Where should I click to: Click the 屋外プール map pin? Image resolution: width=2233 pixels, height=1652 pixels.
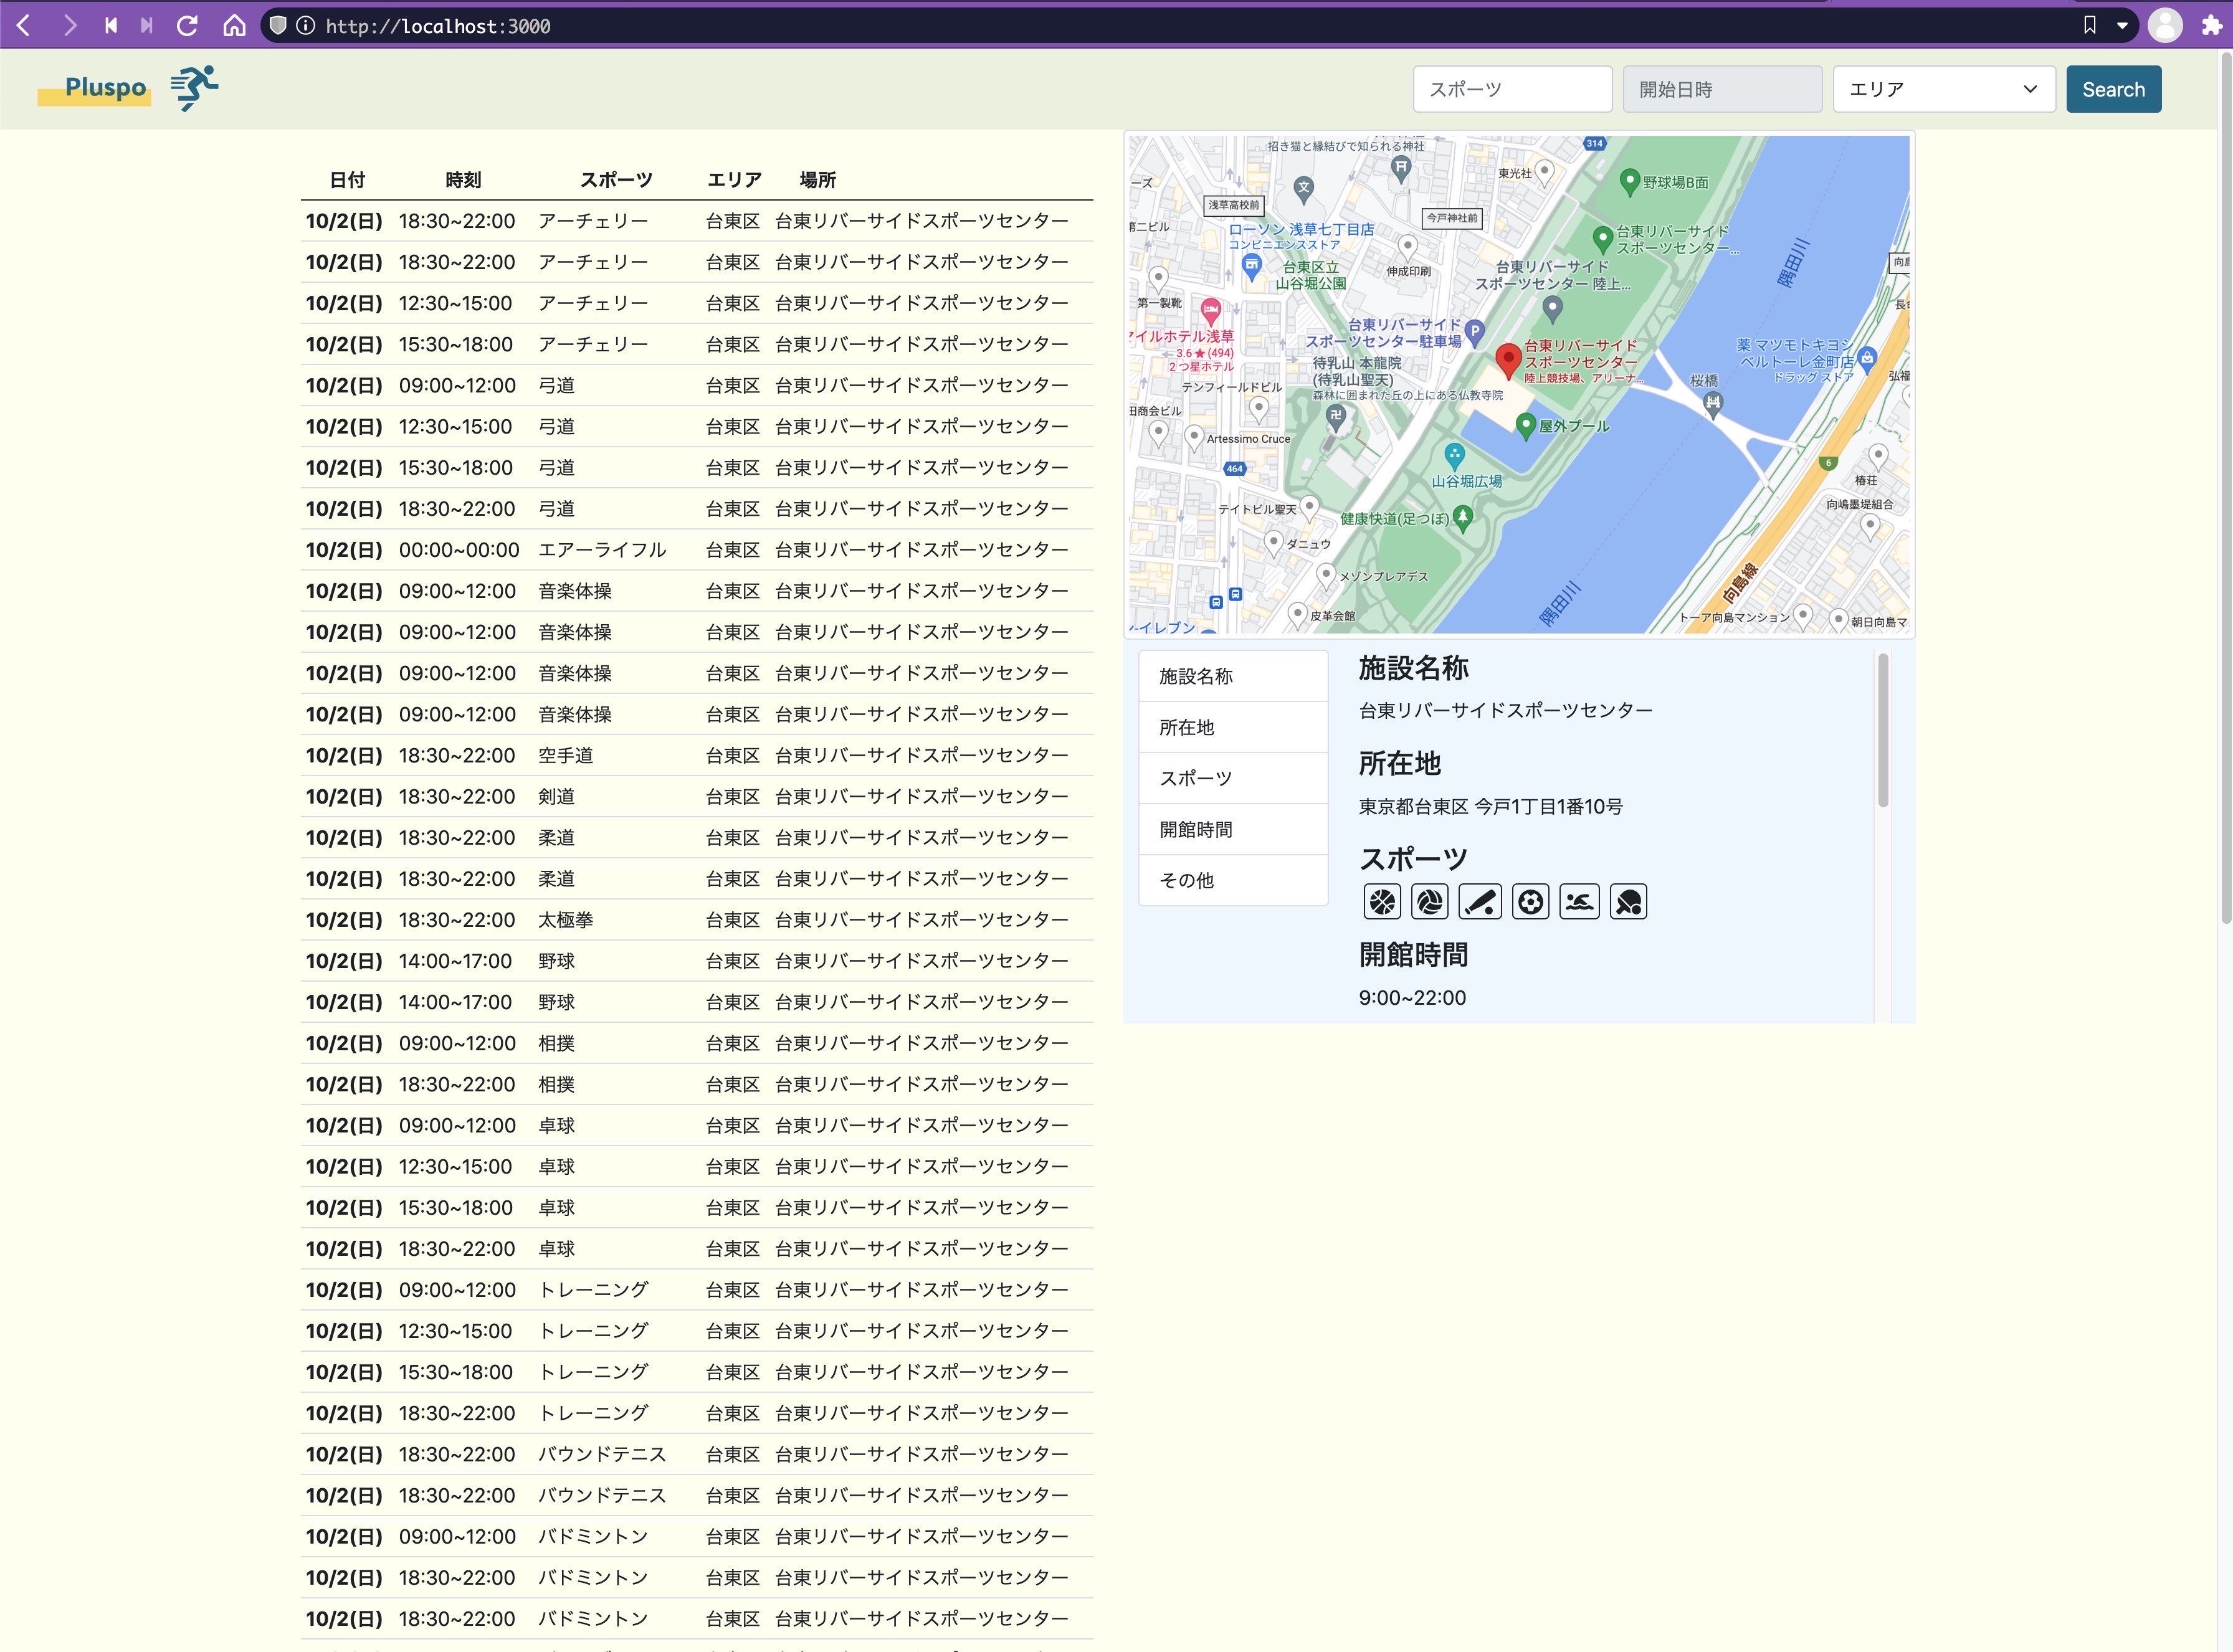pos(1526,424)
